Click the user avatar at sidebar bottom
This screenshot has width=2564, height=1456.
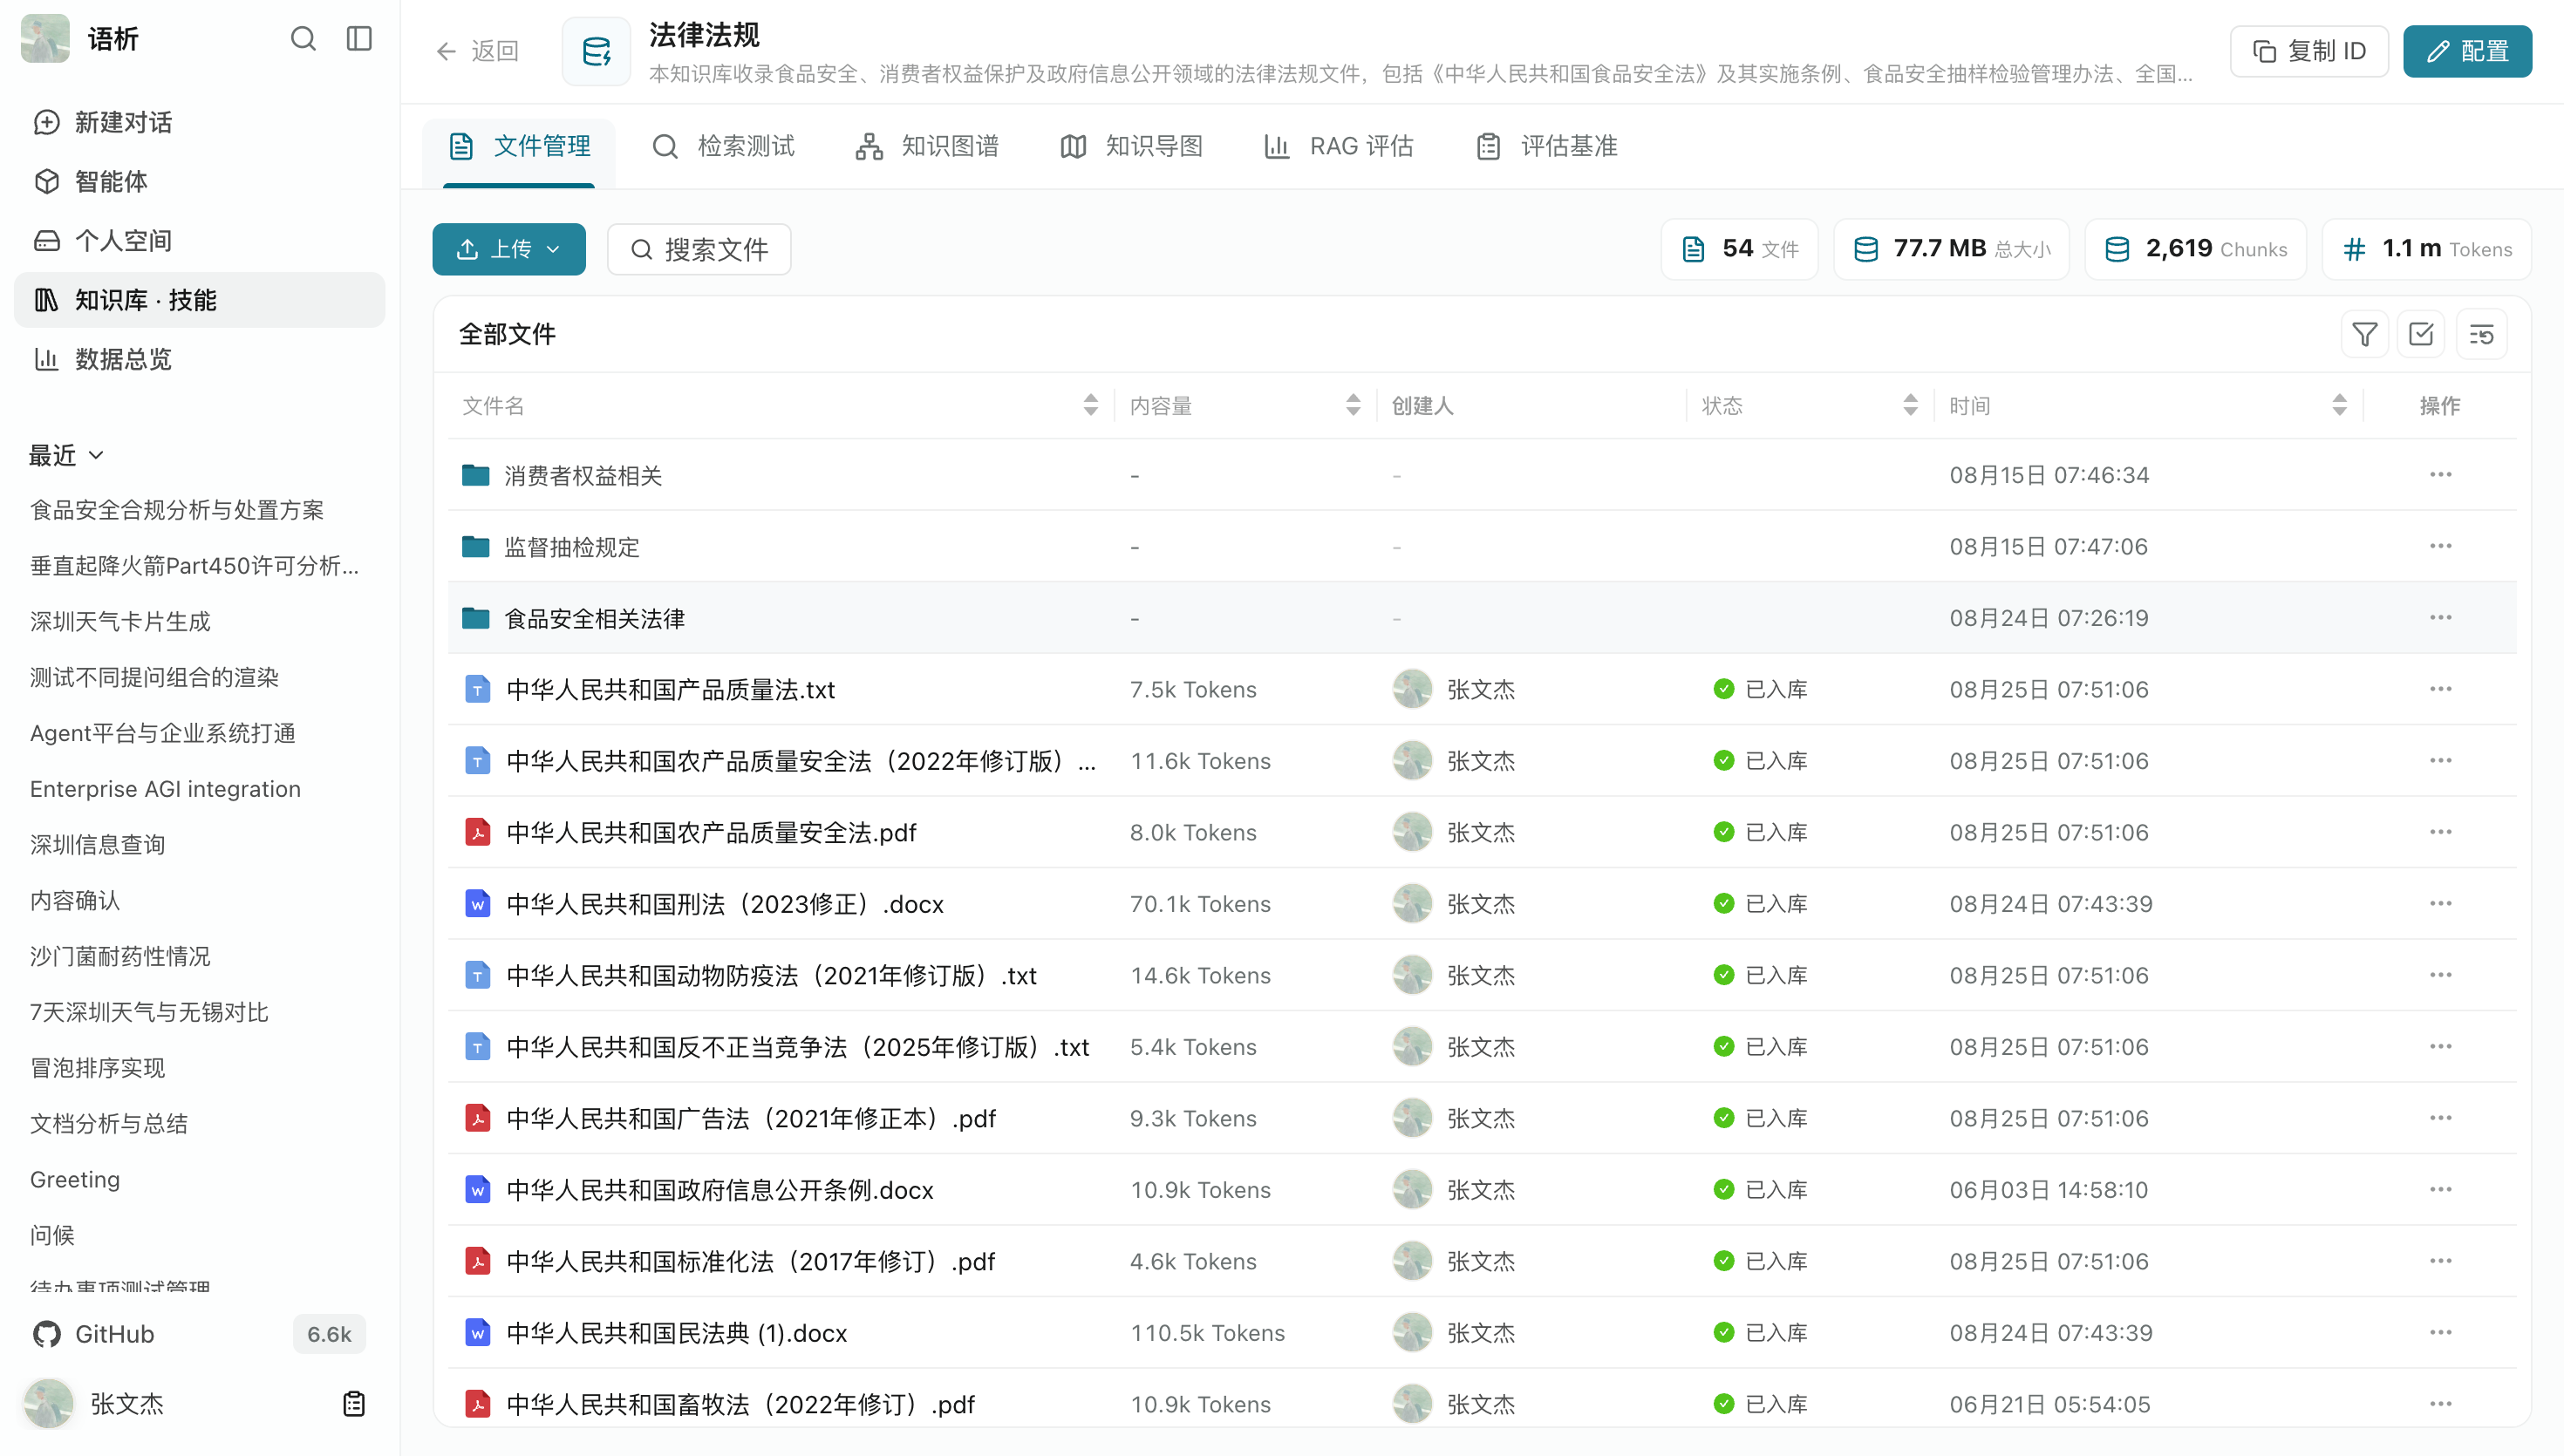point(48,1404)
